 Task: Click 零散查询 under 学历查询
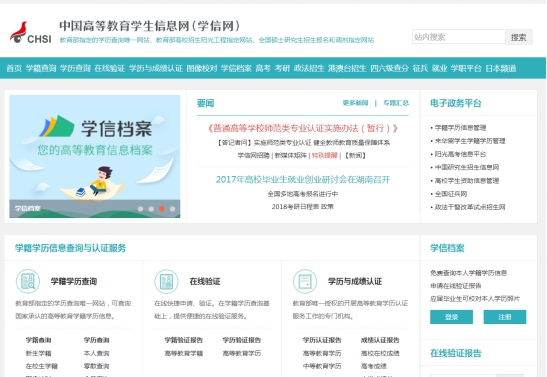(x=96, y=366)
